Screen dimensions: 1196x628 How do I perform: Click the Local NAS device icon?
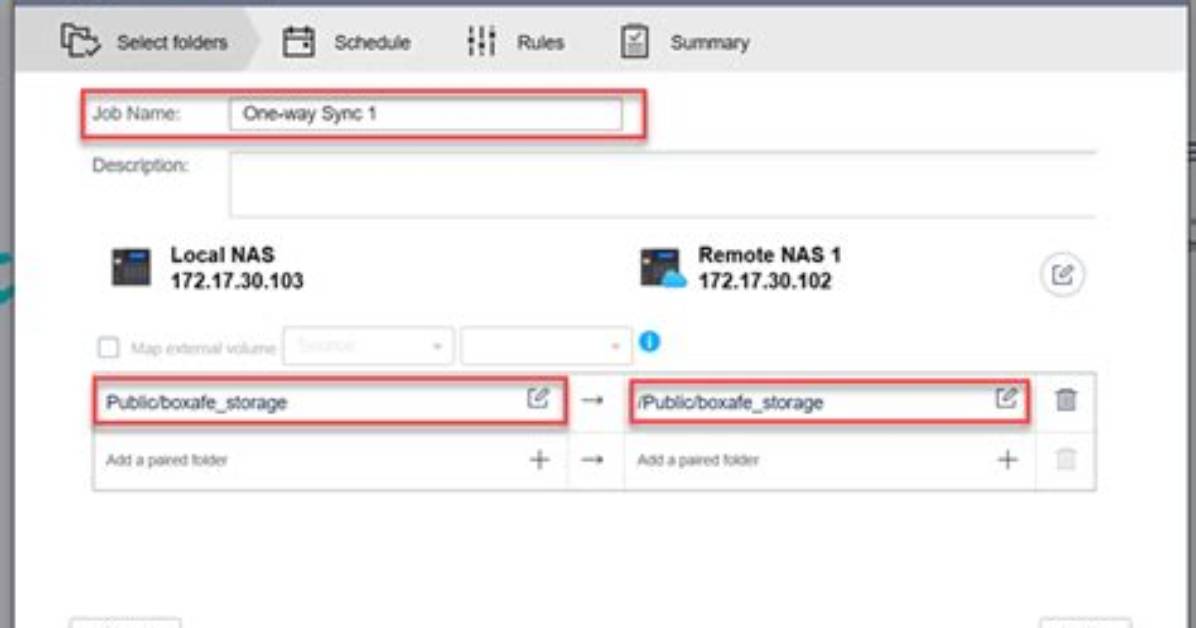(131, 267)
